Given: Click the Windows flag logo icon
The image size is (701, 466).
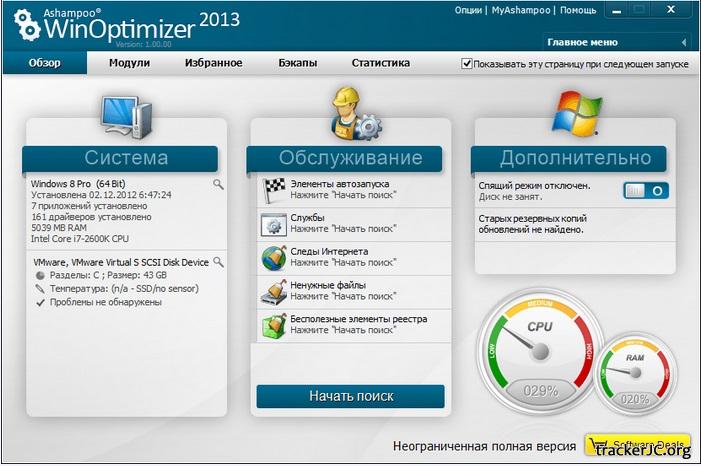Looking at the screenshot, I should coord(576,114).
